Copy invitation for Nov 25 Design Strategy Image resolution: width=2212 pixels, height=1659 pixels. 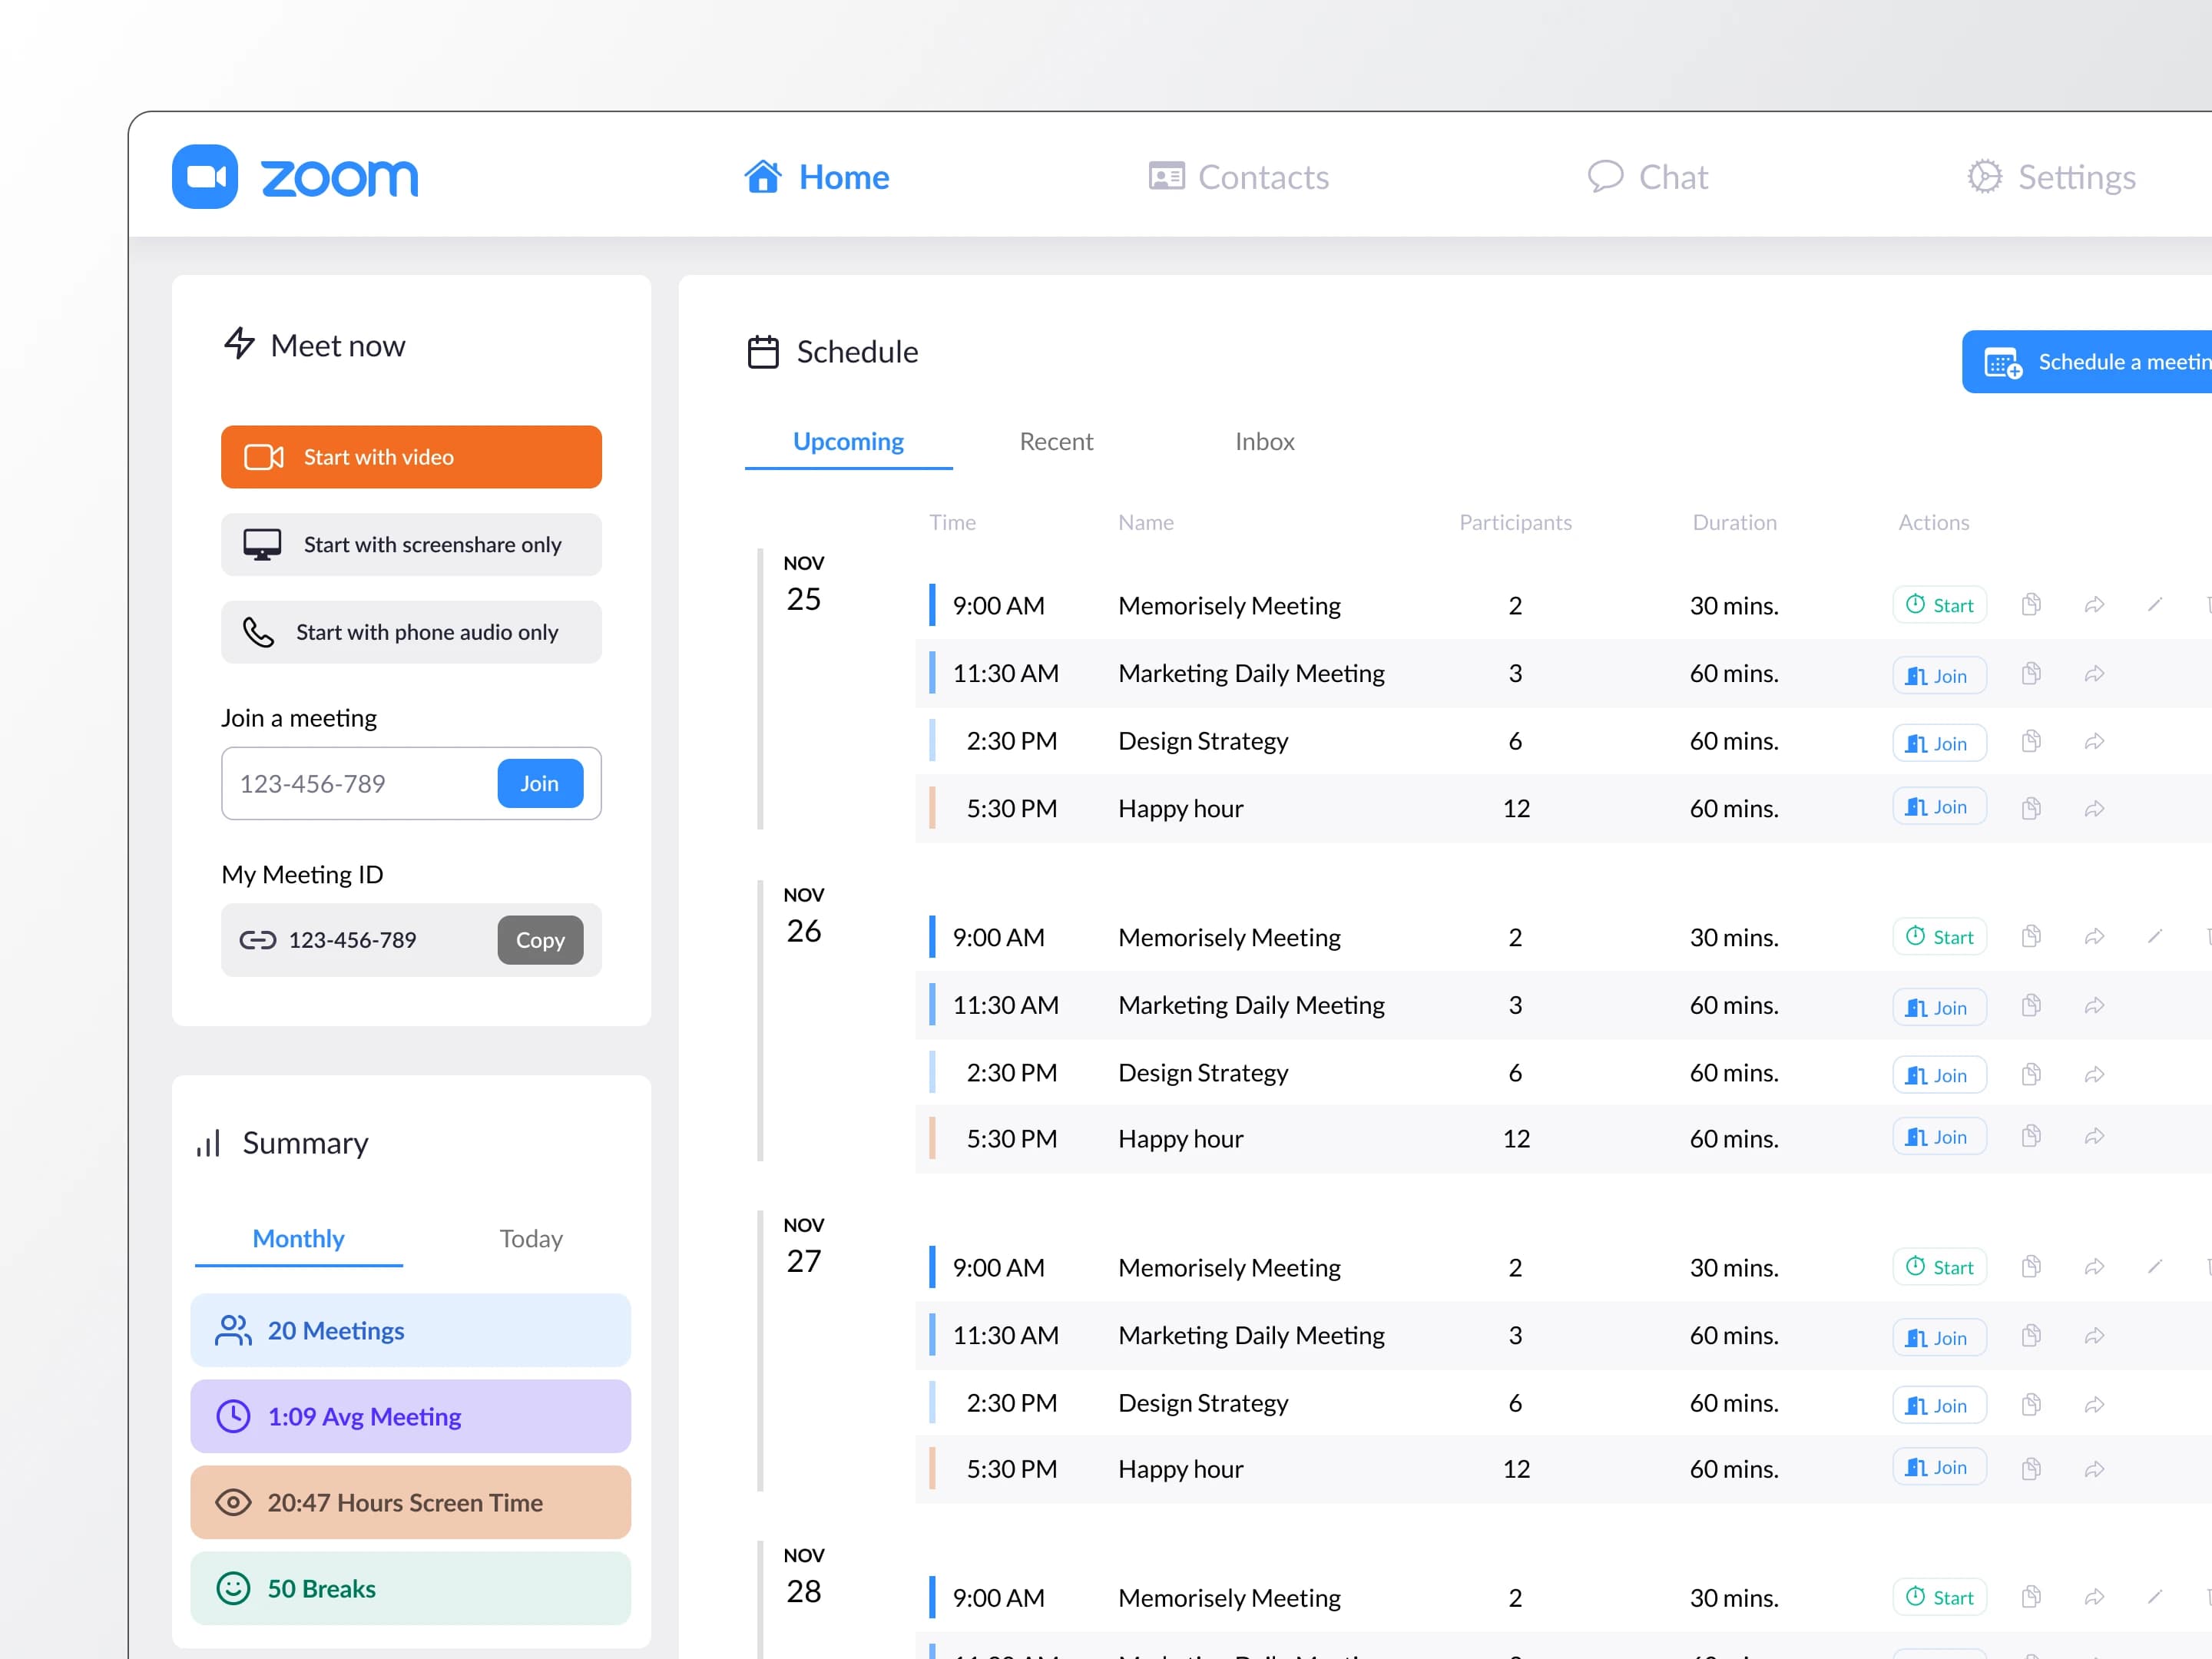point(2031,742)
